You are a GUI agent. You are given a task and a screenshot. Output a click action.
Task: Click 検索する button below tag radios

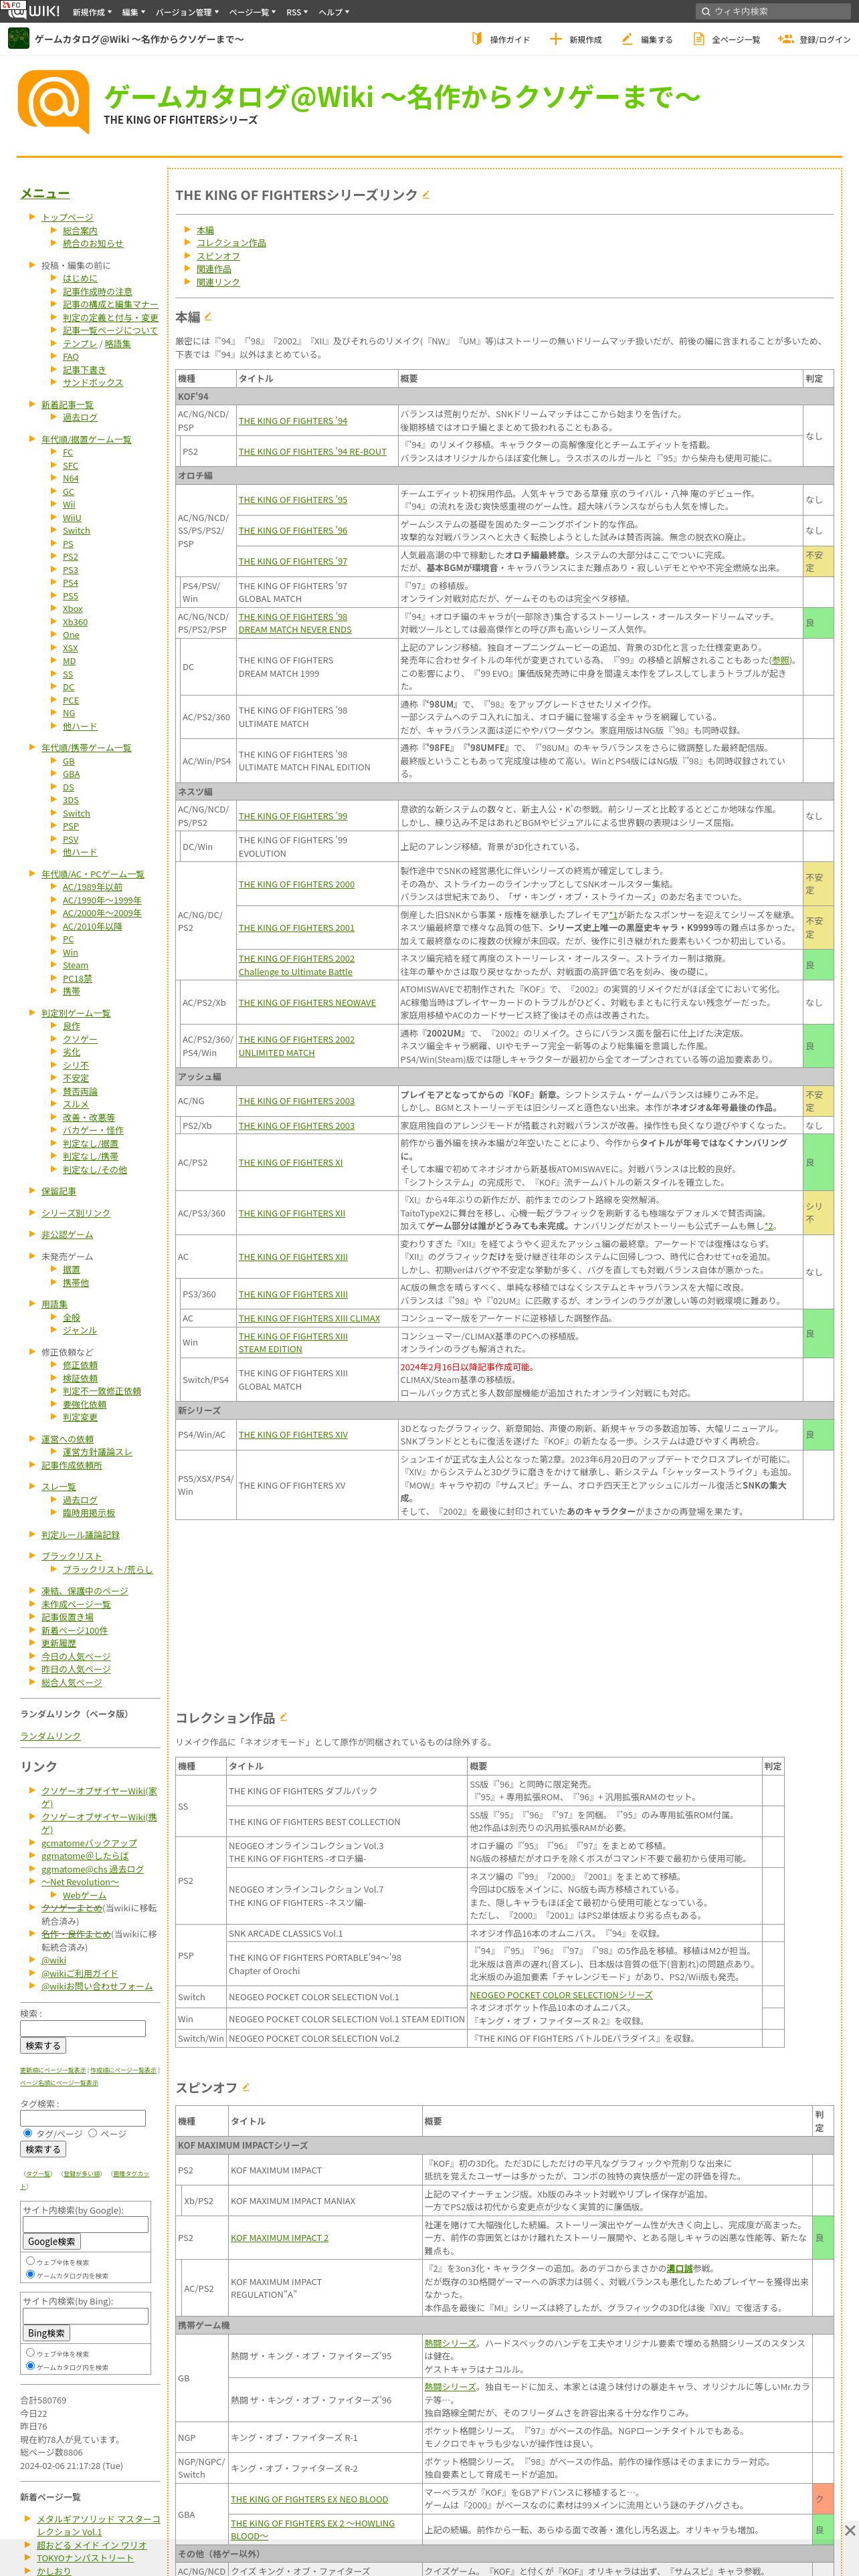coord(43,2149)
